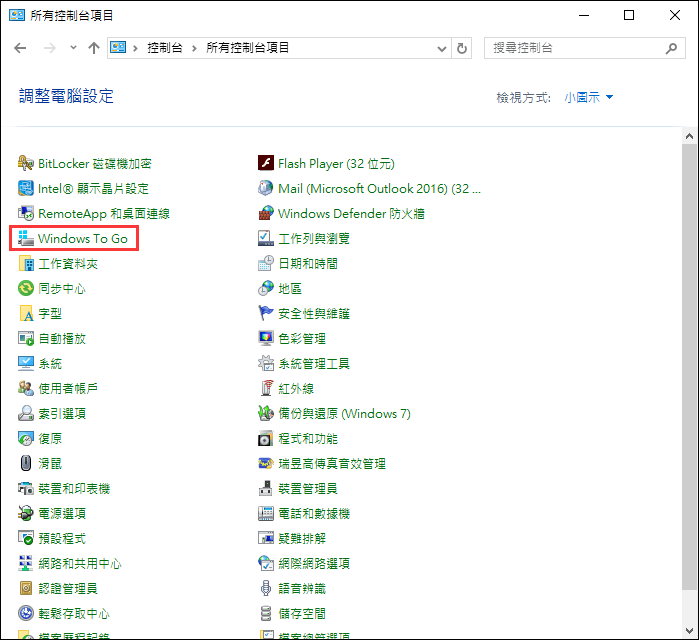Image resolution: width=699 pixels, height=640 pixels.
Task: Expand chevron after 控制台 in breadcrumb
Action: (194, 48)
